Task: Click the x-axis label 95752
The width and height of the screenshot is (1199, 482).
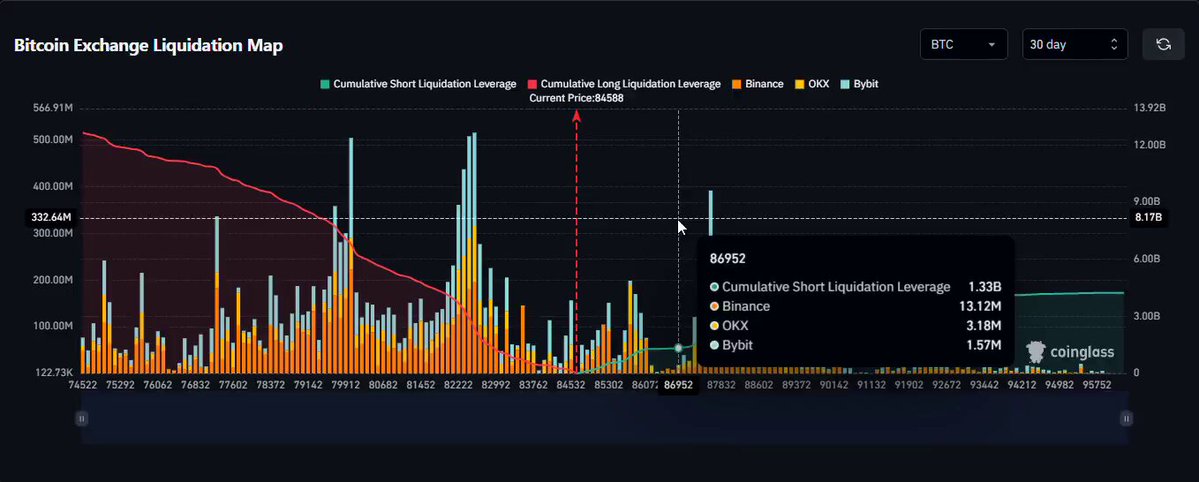Action: (x=1097, y=385)
